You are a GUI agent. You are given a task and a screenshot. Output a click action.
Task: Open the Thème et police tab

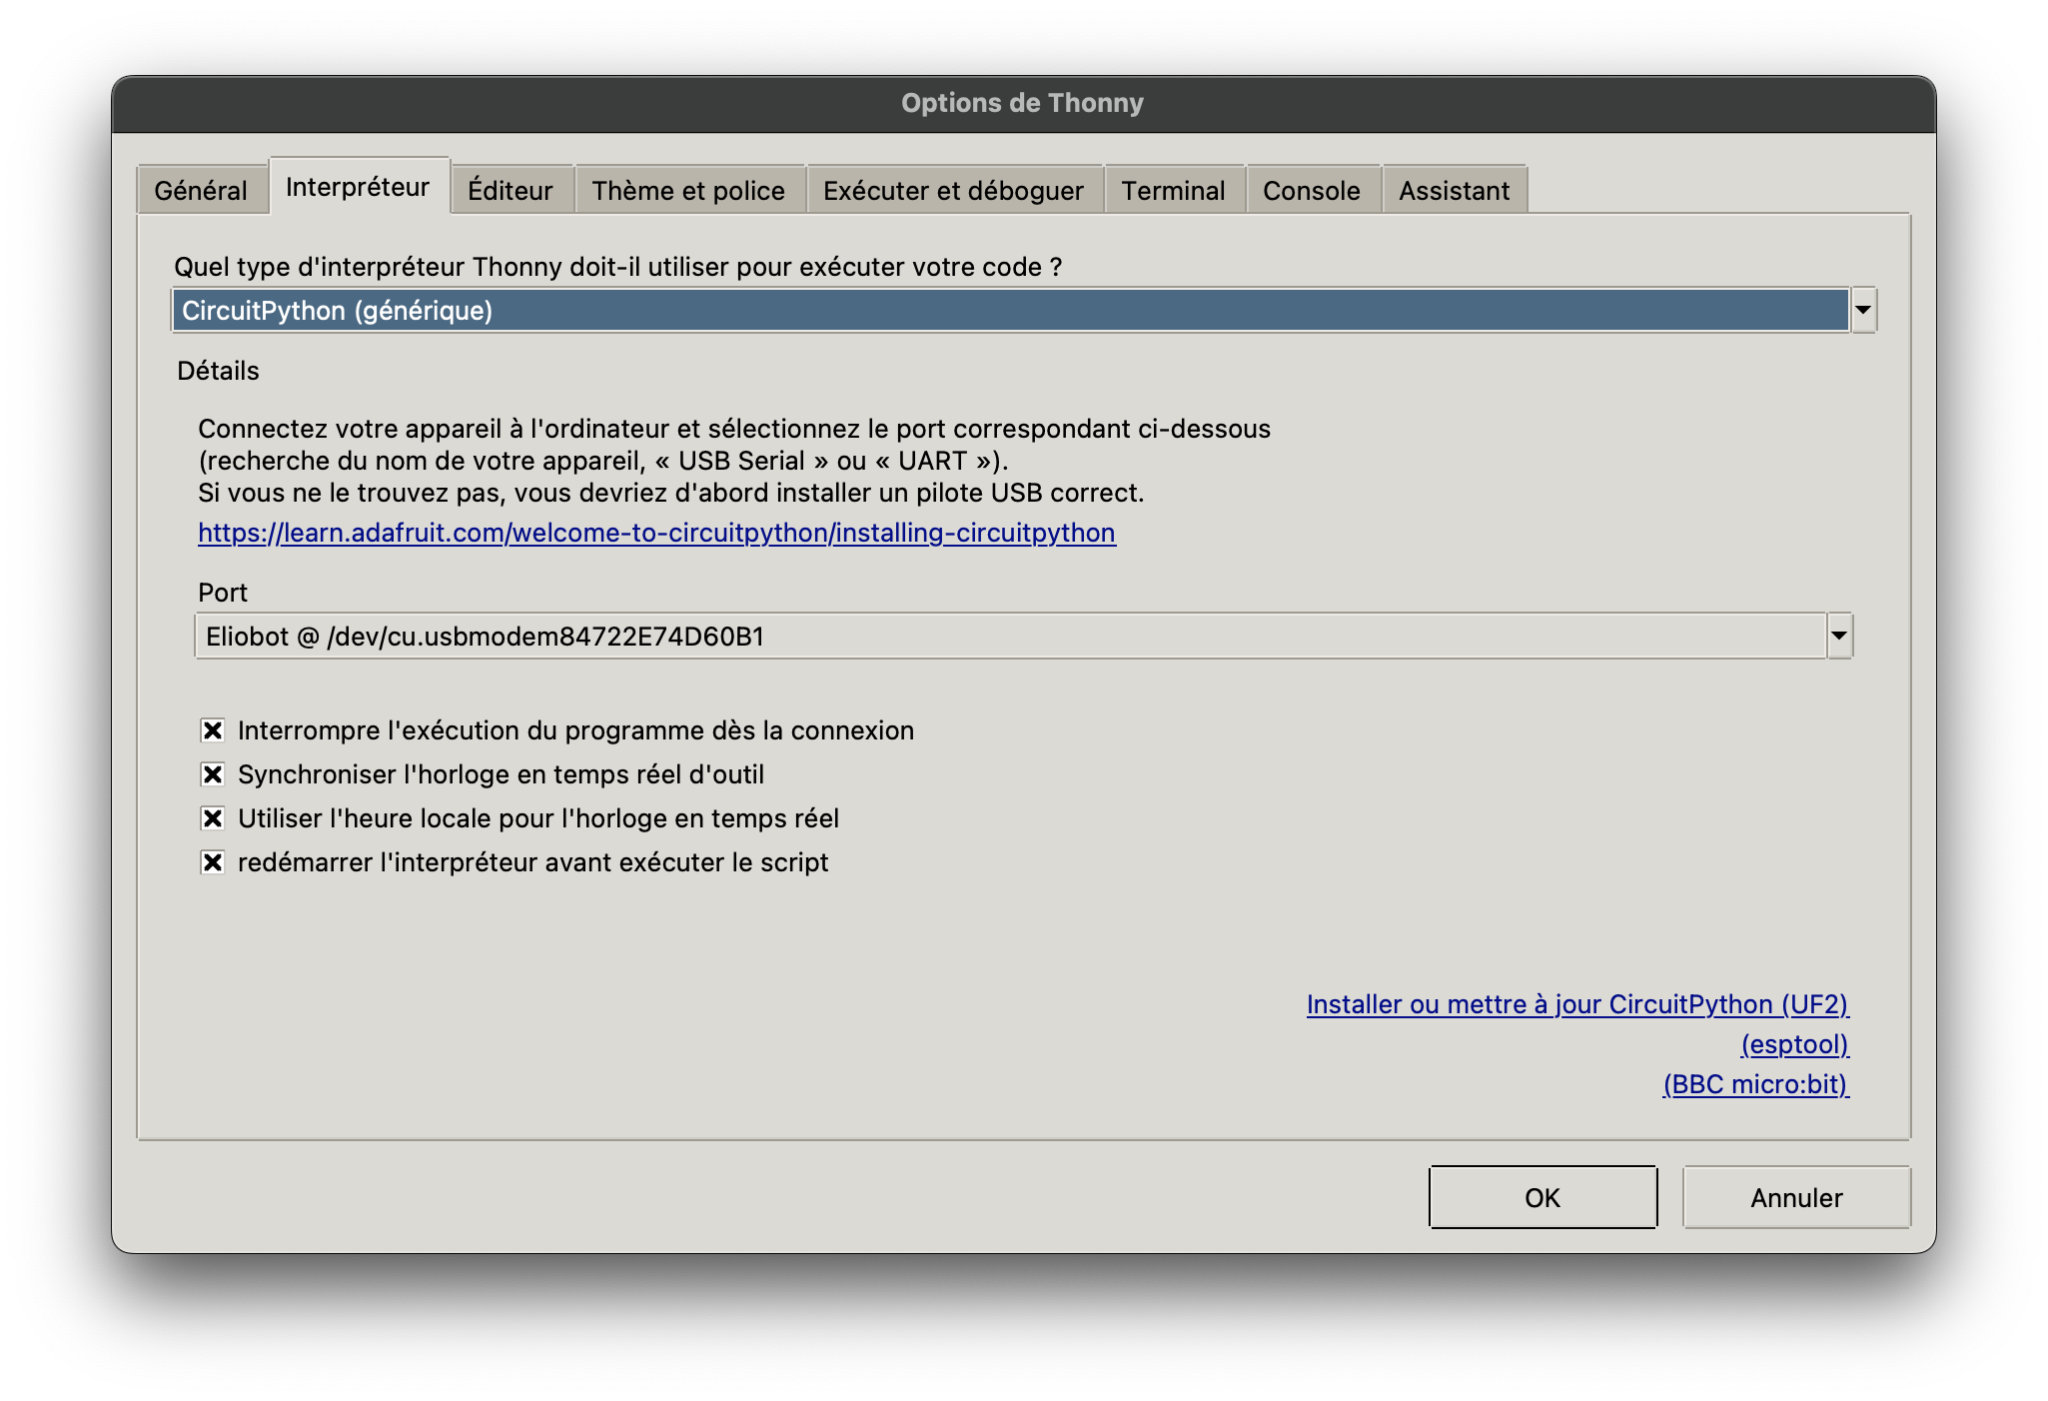[688, 190]
